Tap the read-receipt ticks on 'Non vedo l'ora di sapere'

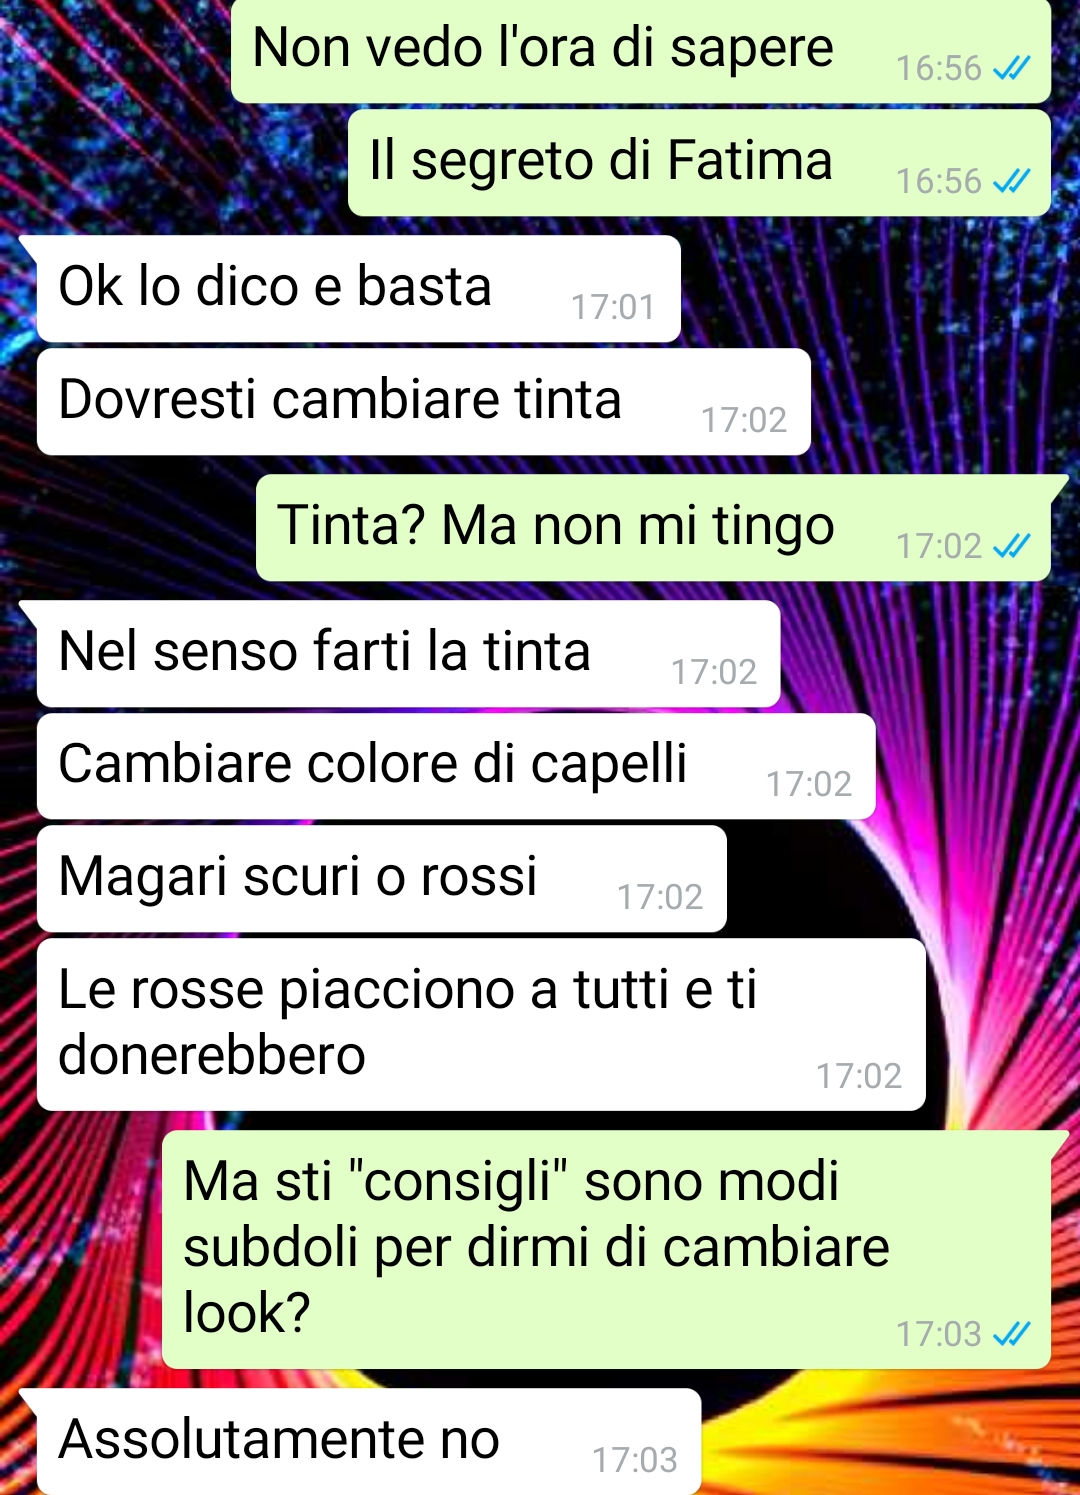tap(1012, 69)
